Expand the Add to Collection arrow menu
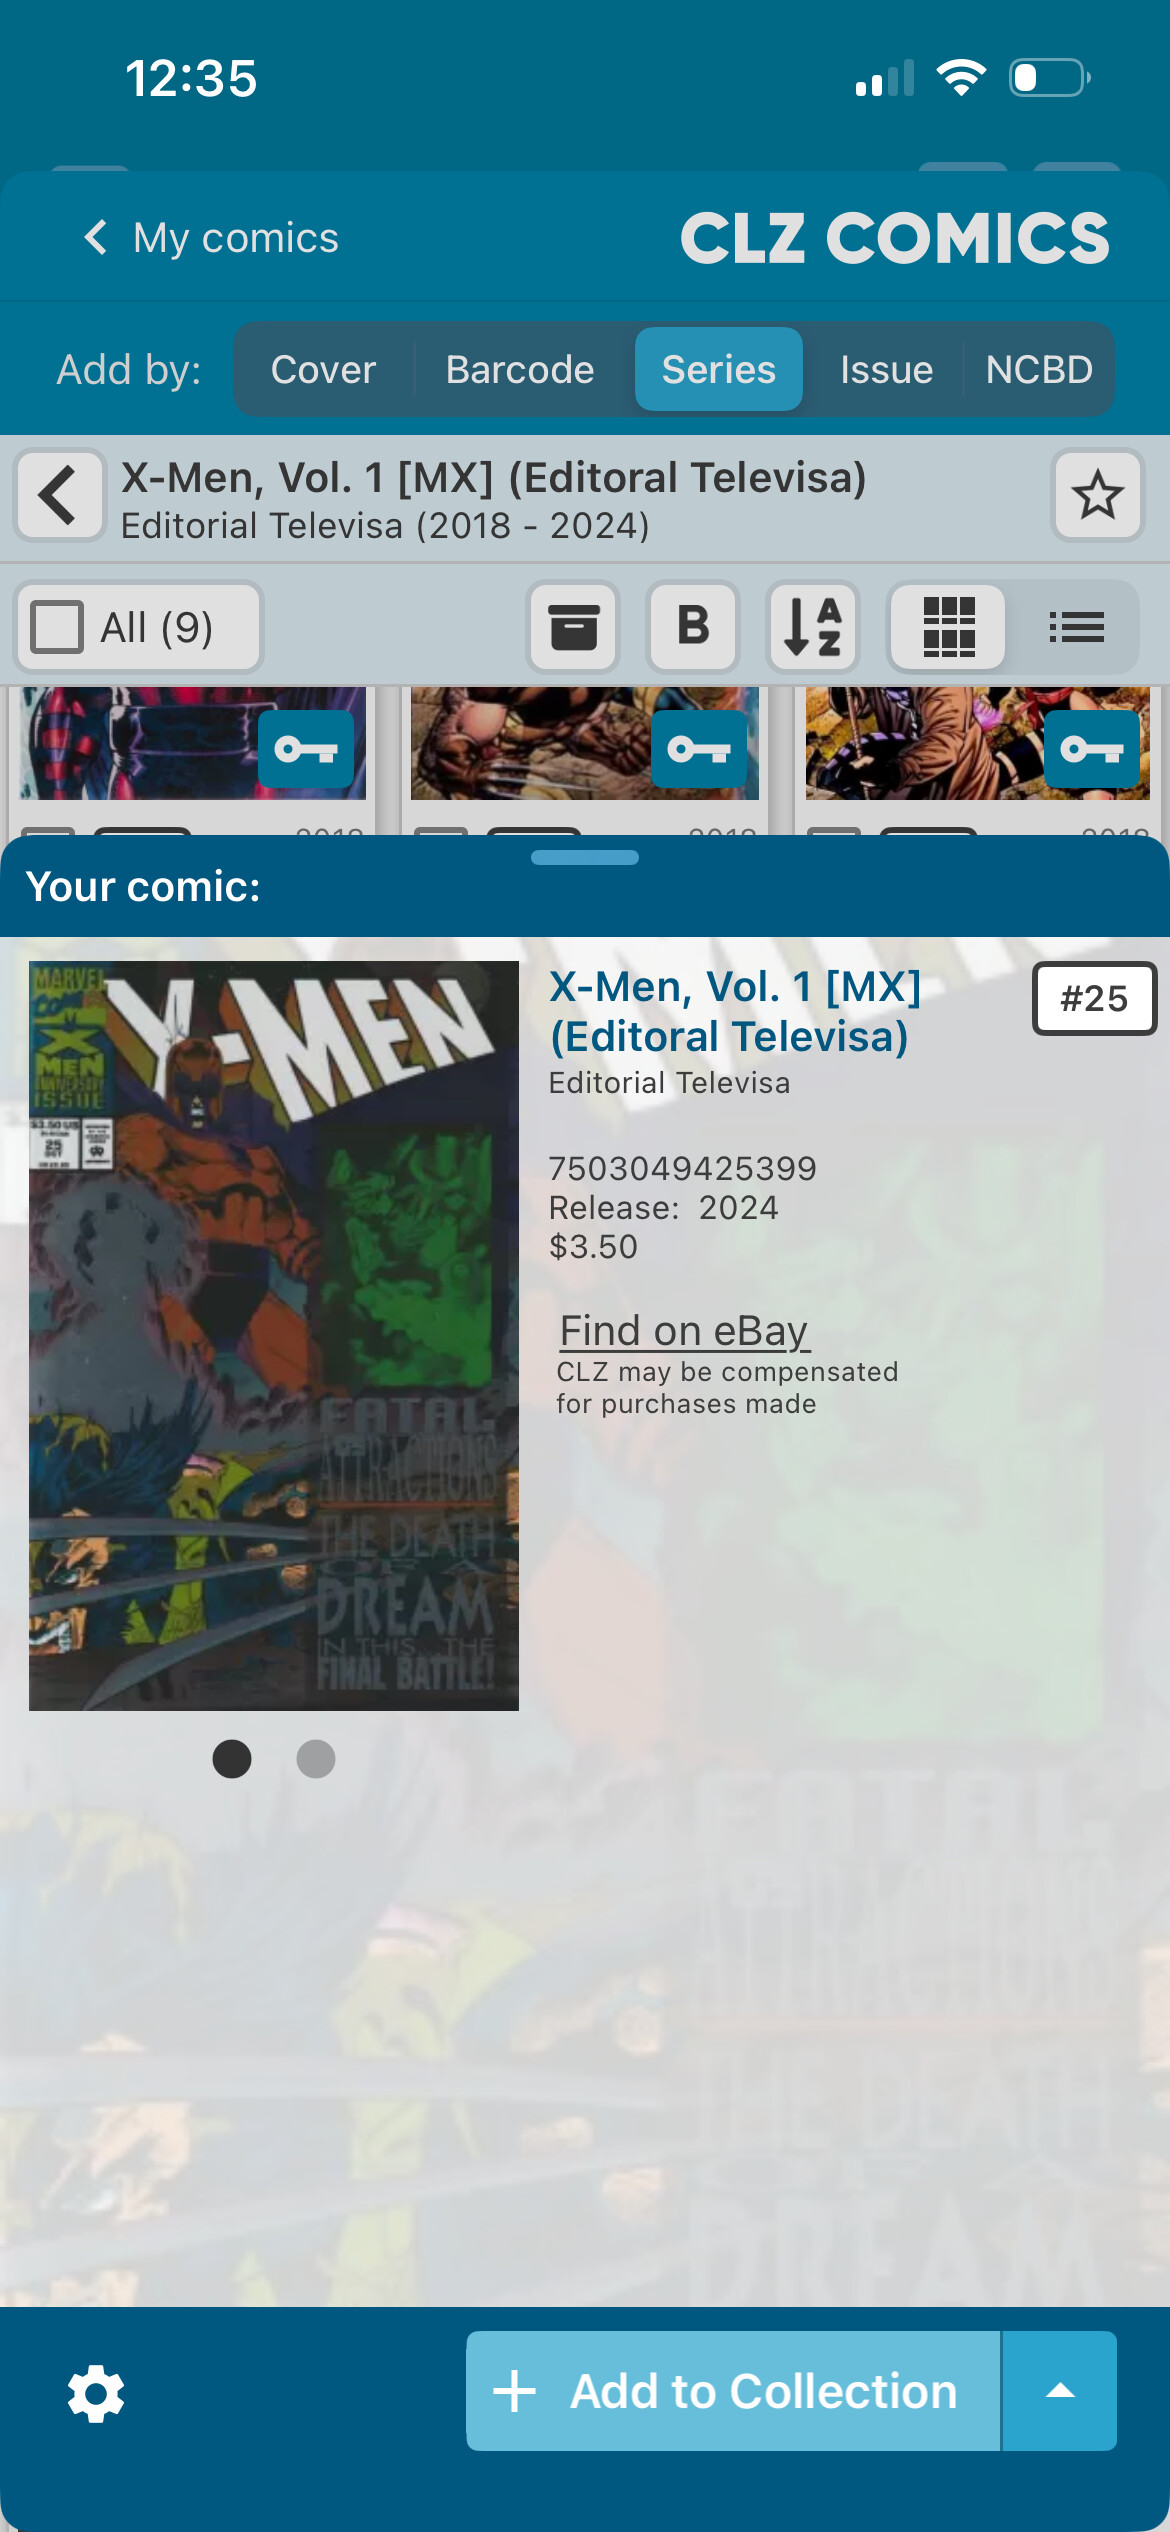 pos(1060,2391)
